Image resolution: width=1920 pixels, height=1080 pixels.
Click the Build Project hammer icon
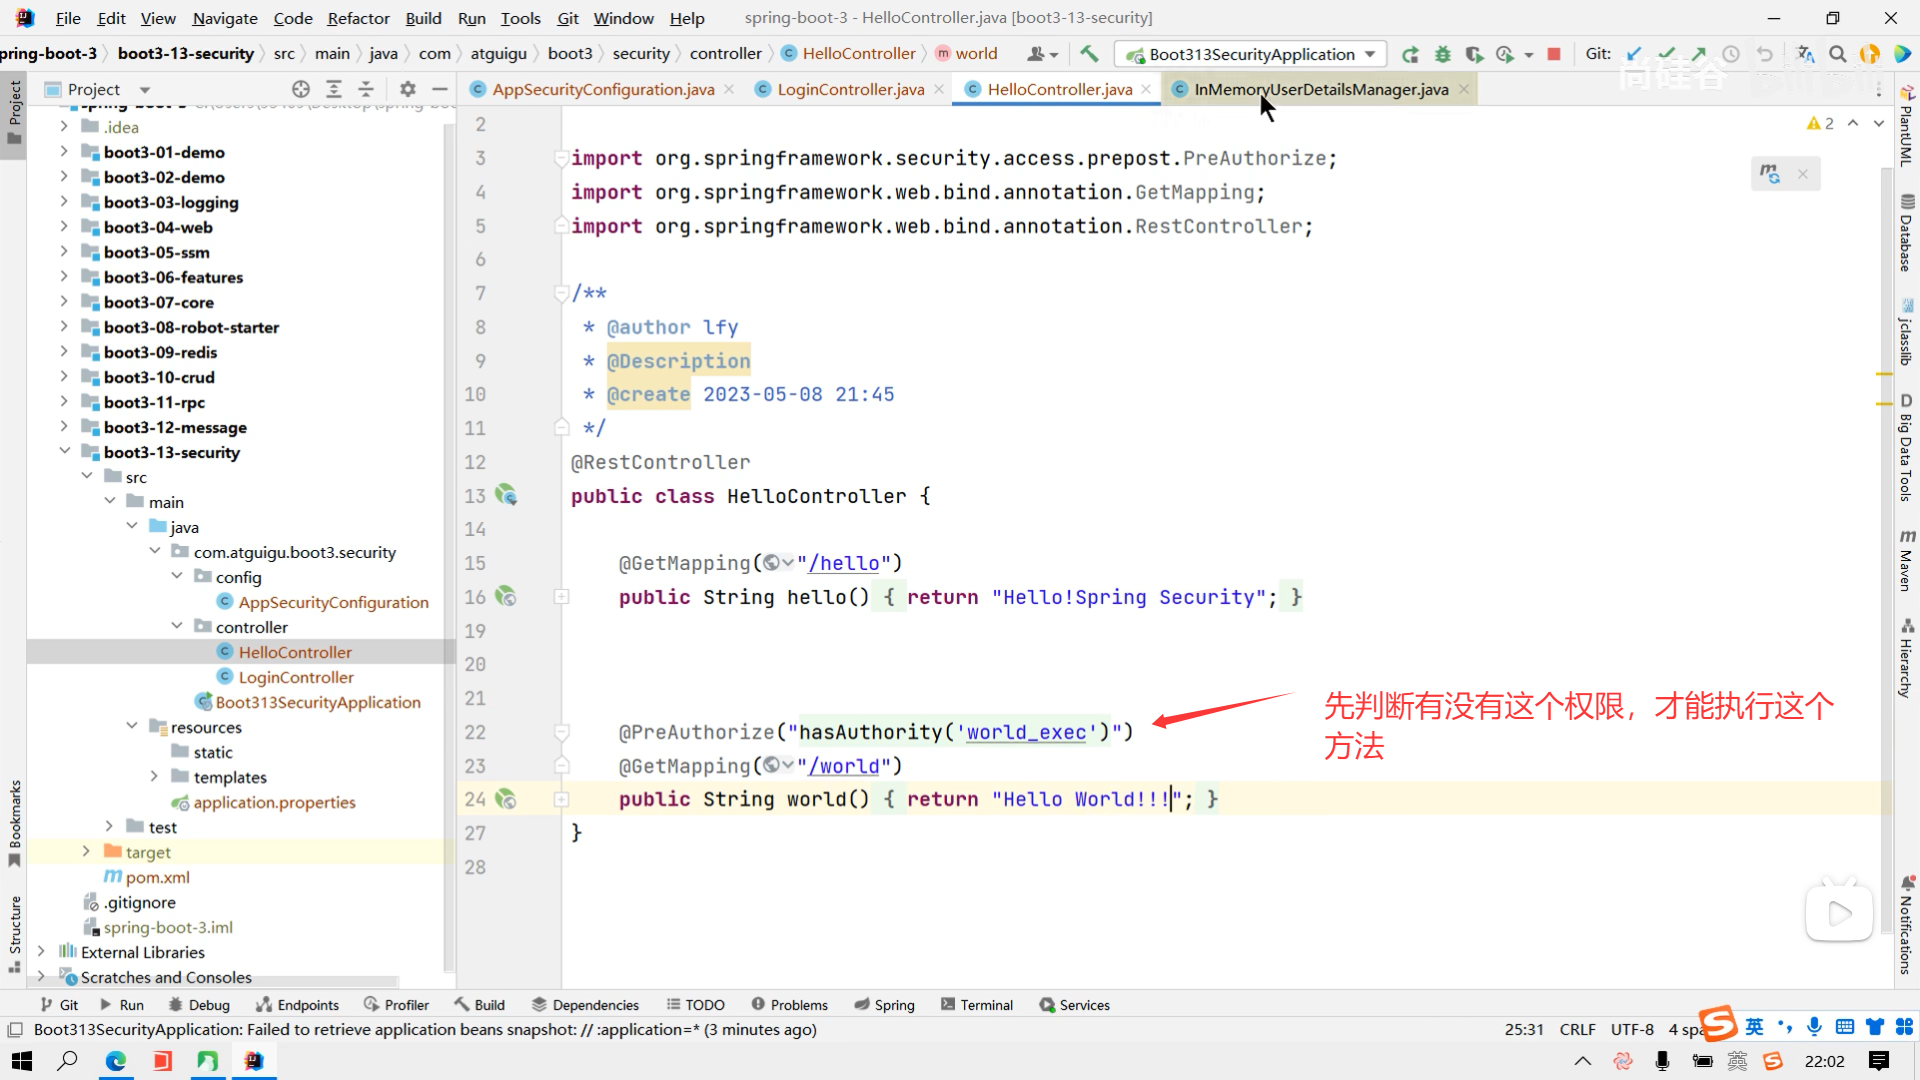pyautogui.click(x=1089, y=54)
